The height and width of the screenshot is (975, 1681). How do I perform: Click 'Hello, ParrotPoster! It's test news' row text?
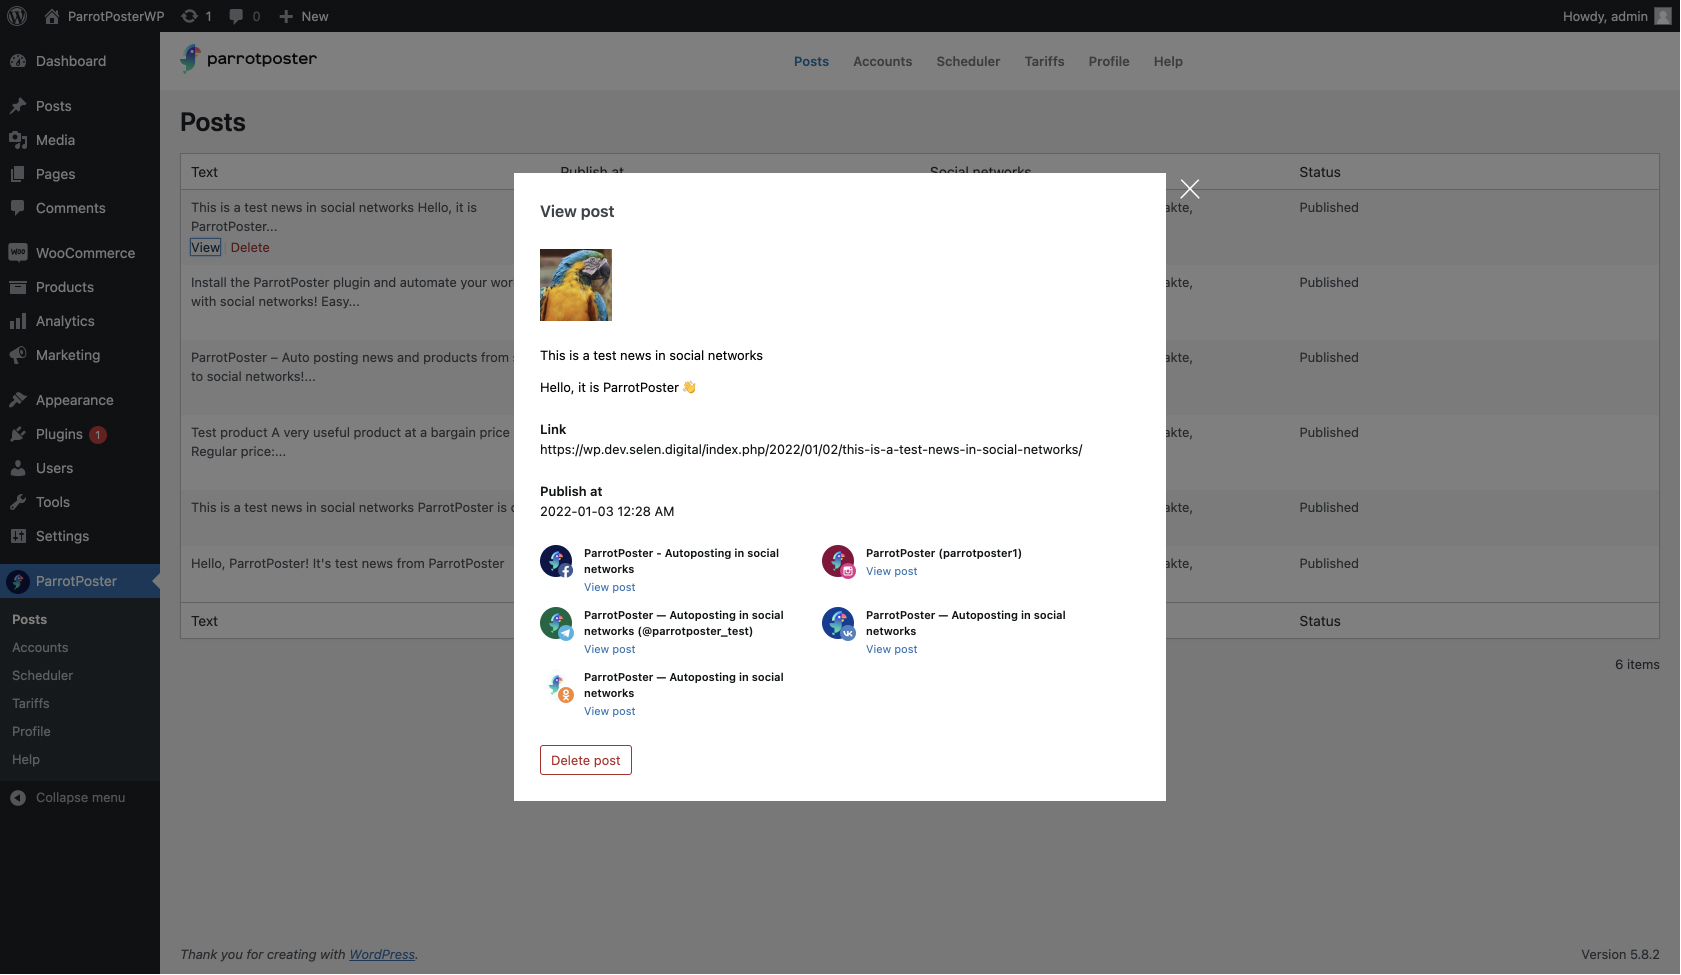348,564
